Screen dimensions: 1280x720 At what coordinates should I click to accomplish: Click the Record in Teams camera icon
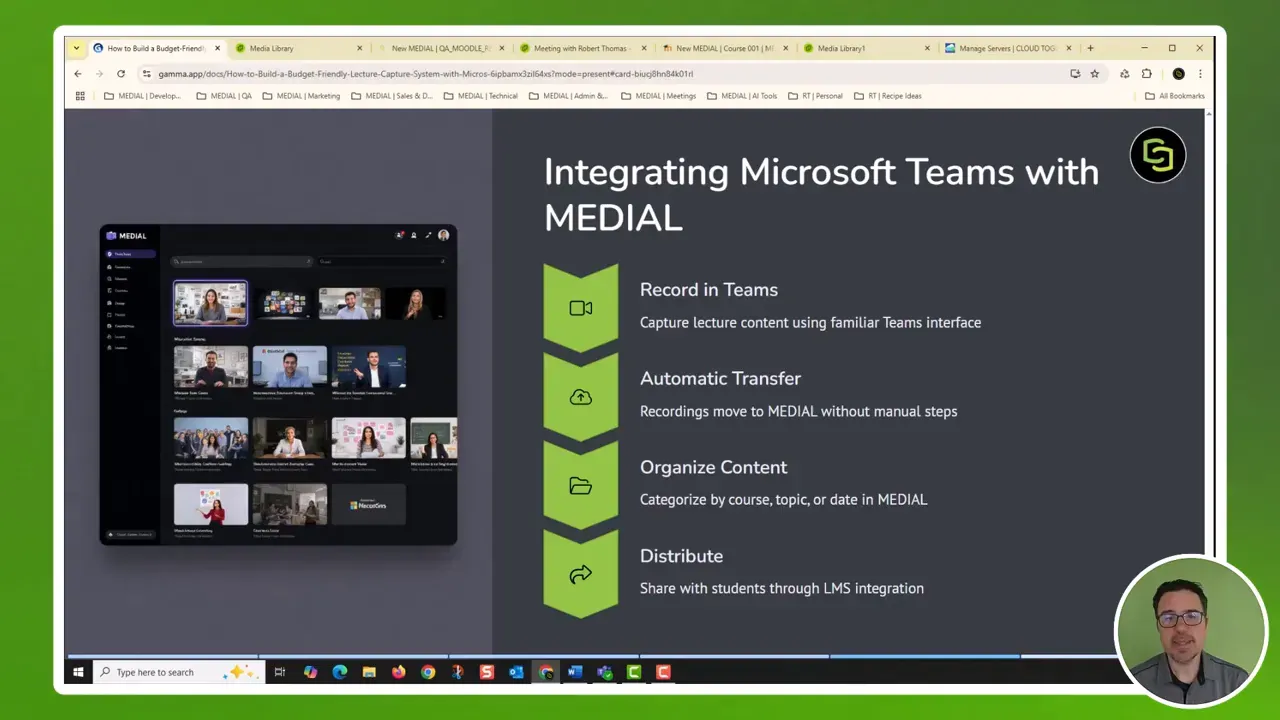point(581,308)
